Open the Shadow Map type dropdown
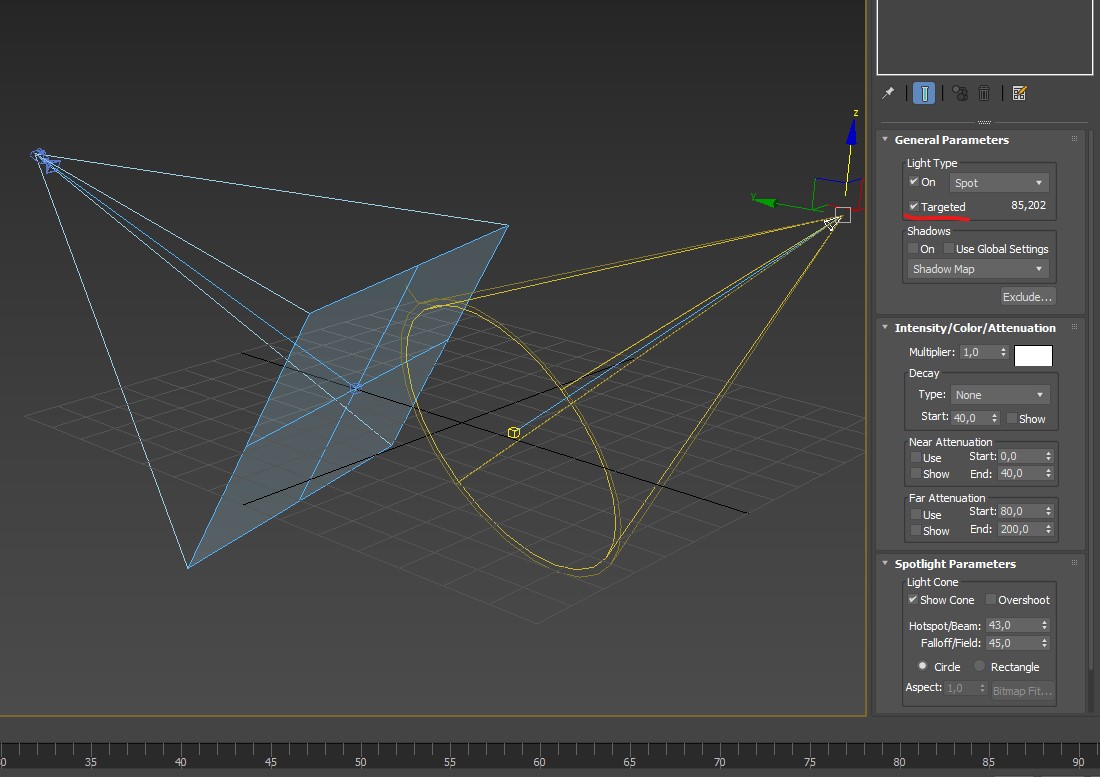This screenshot has height=777, width=1100. [x=977, y=269]
